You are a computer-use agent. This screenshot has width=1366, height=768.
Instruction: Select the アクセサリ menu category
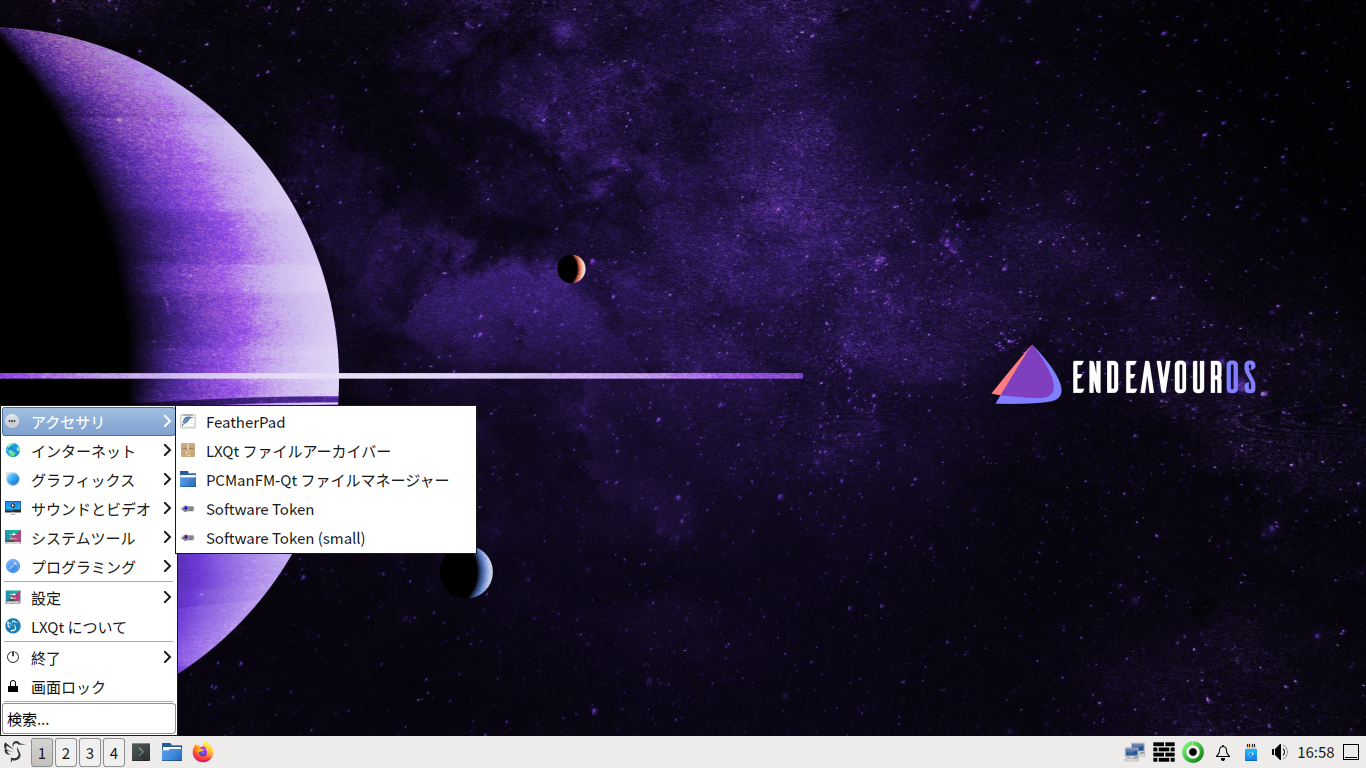point(89,422)
